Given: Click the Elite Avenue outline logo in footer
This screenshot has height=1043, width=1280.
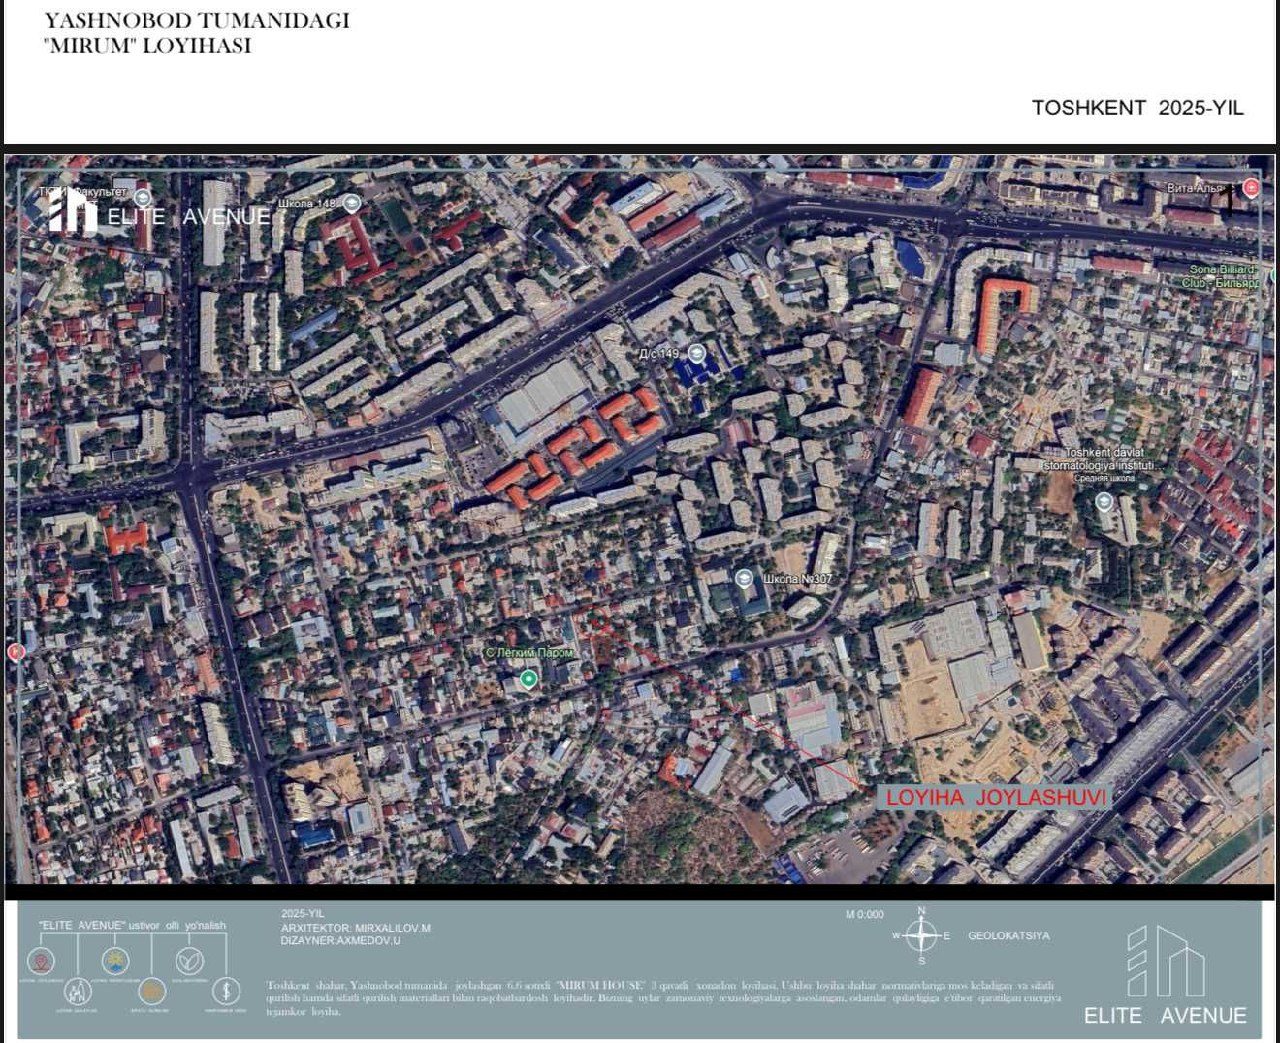Looking at the screenshot, I should tap(1165, 962).
